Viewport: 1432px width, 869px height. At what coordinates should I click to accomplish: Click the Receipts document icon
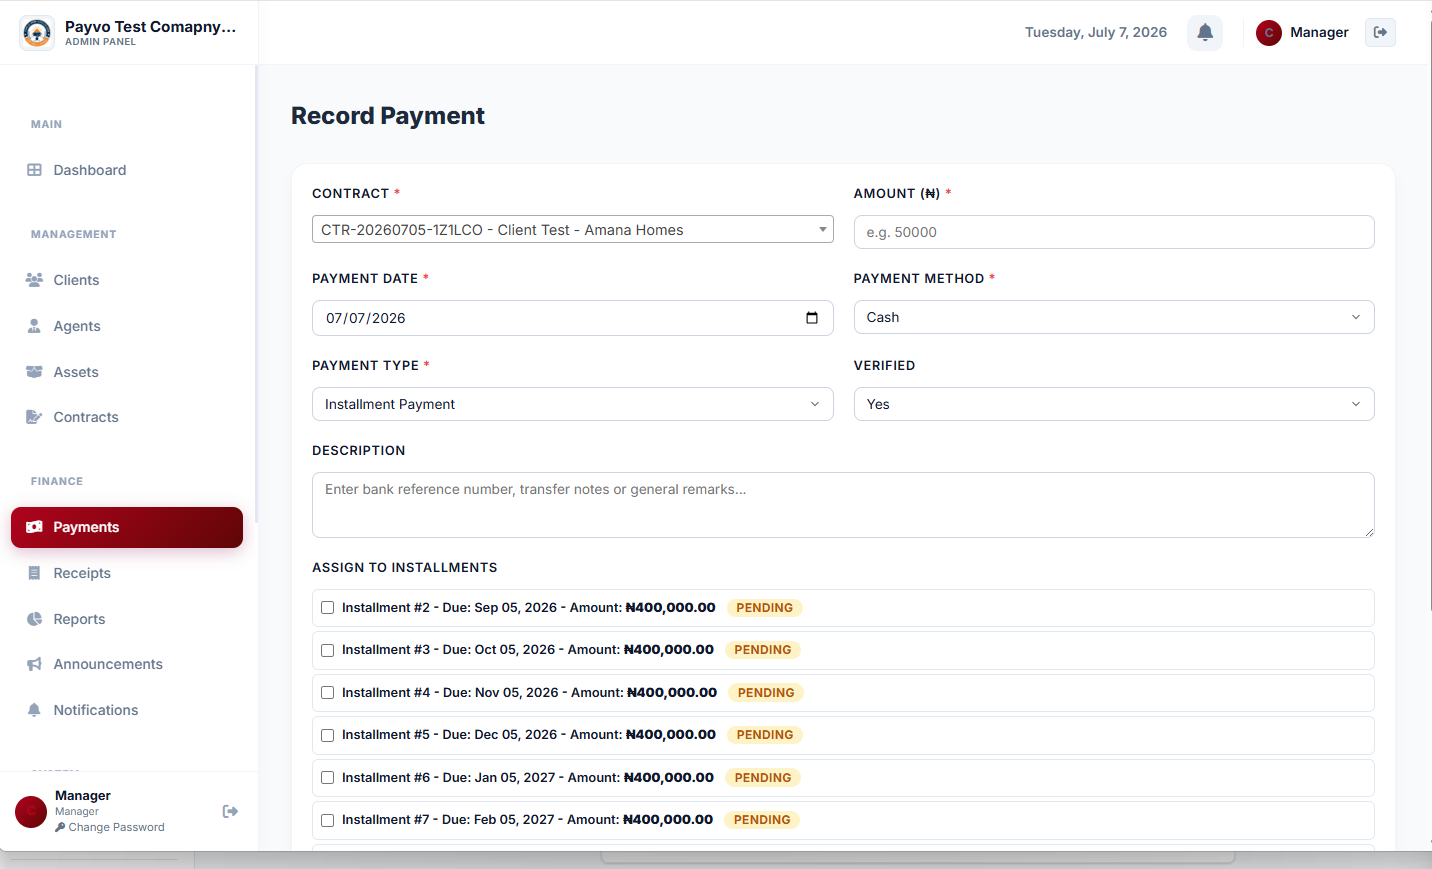pos(34,573)
